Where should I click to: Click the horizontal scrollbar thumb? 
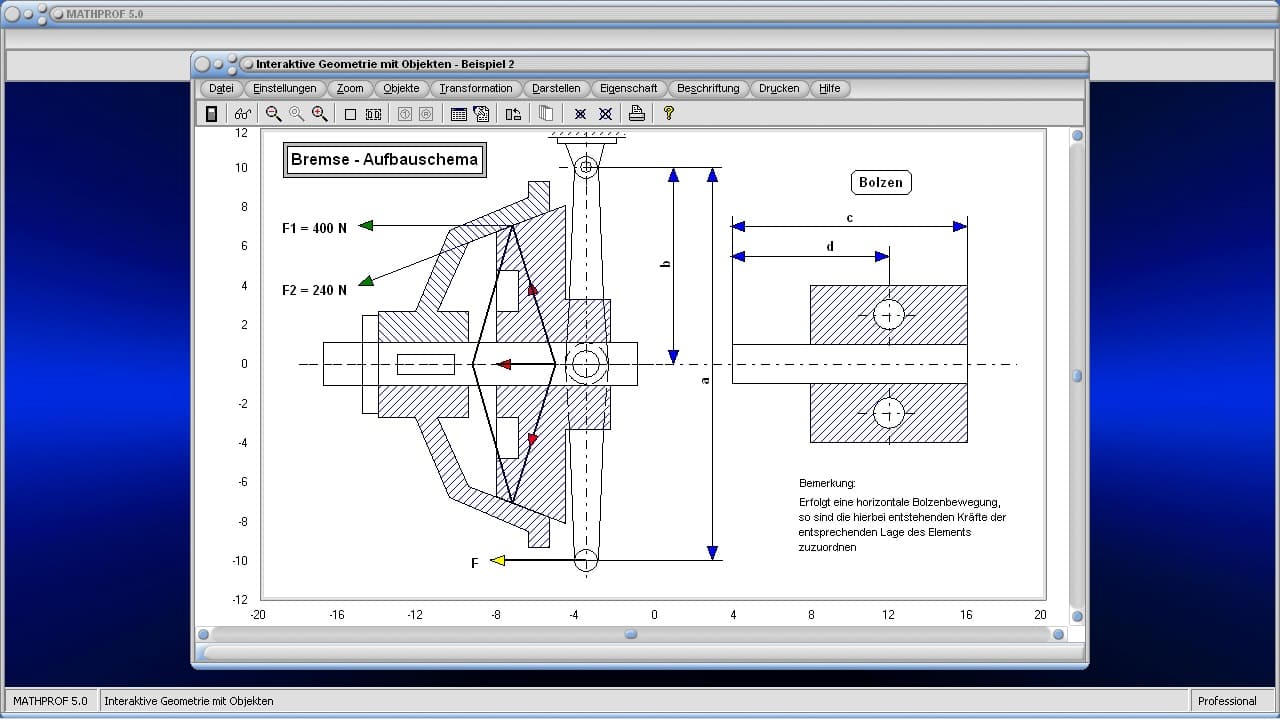pos(631,634)
